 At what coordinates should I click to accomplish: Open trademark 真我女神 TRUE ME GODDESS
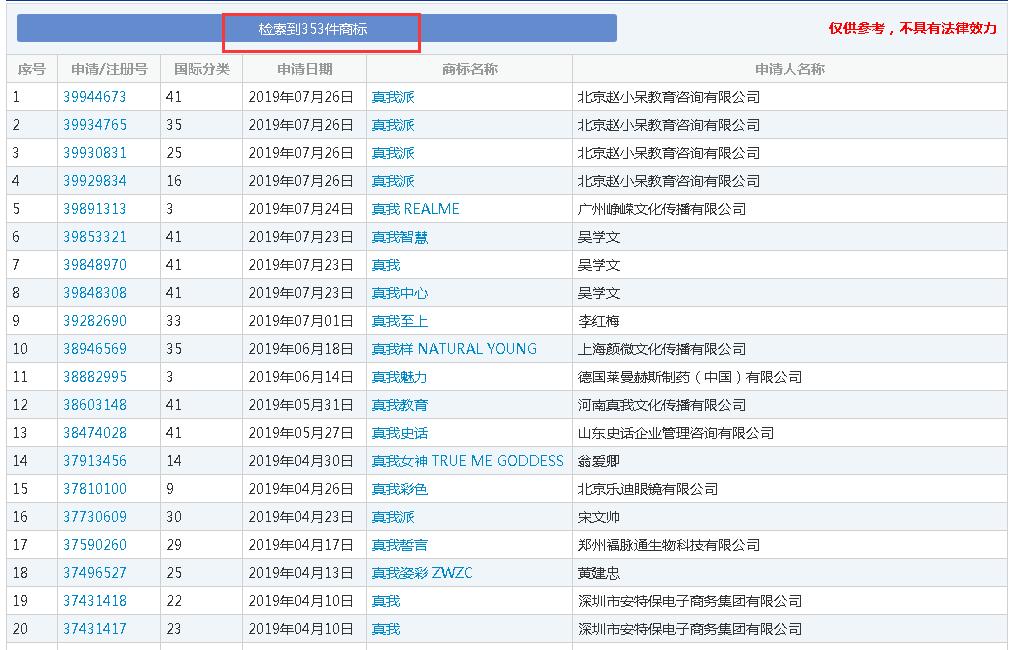pyautogui.click(x=467, y=461)
